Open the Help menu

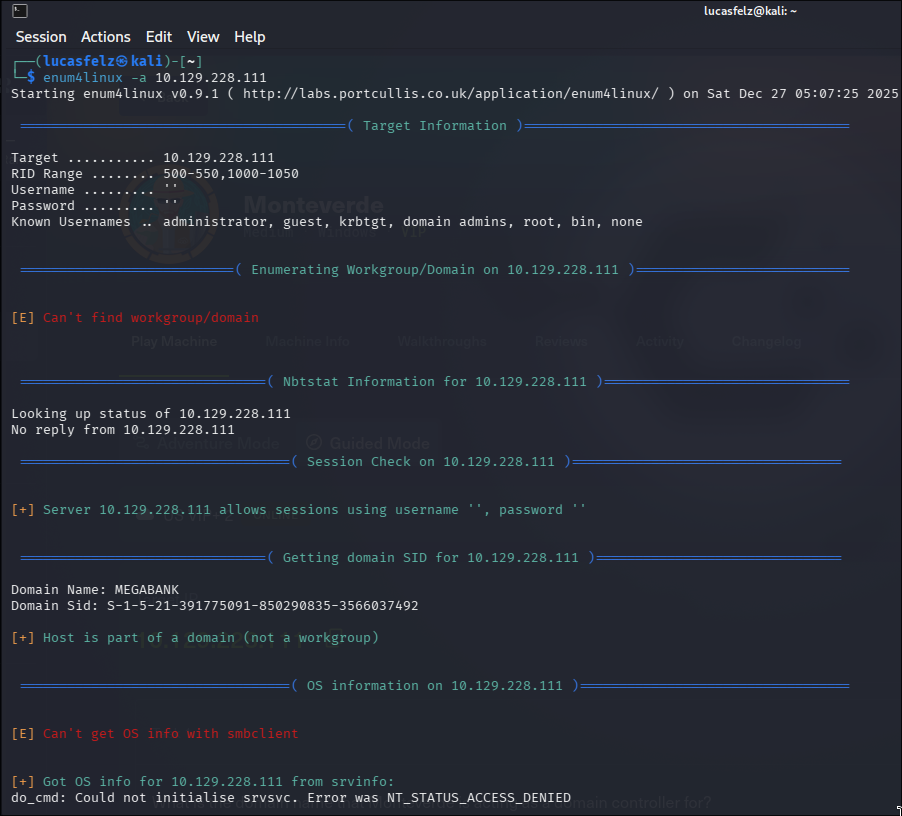(250, 37)
